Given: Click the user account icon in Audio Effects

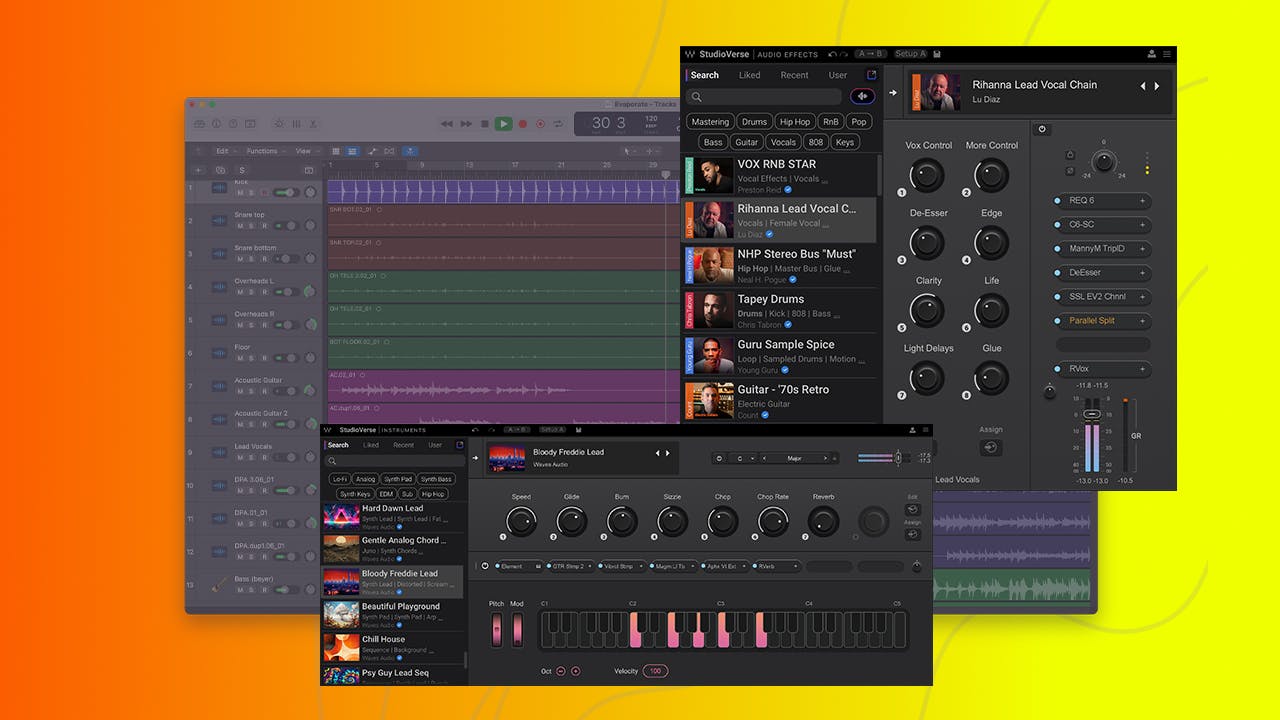Looking at the screenshot, I should [1151, 54].
